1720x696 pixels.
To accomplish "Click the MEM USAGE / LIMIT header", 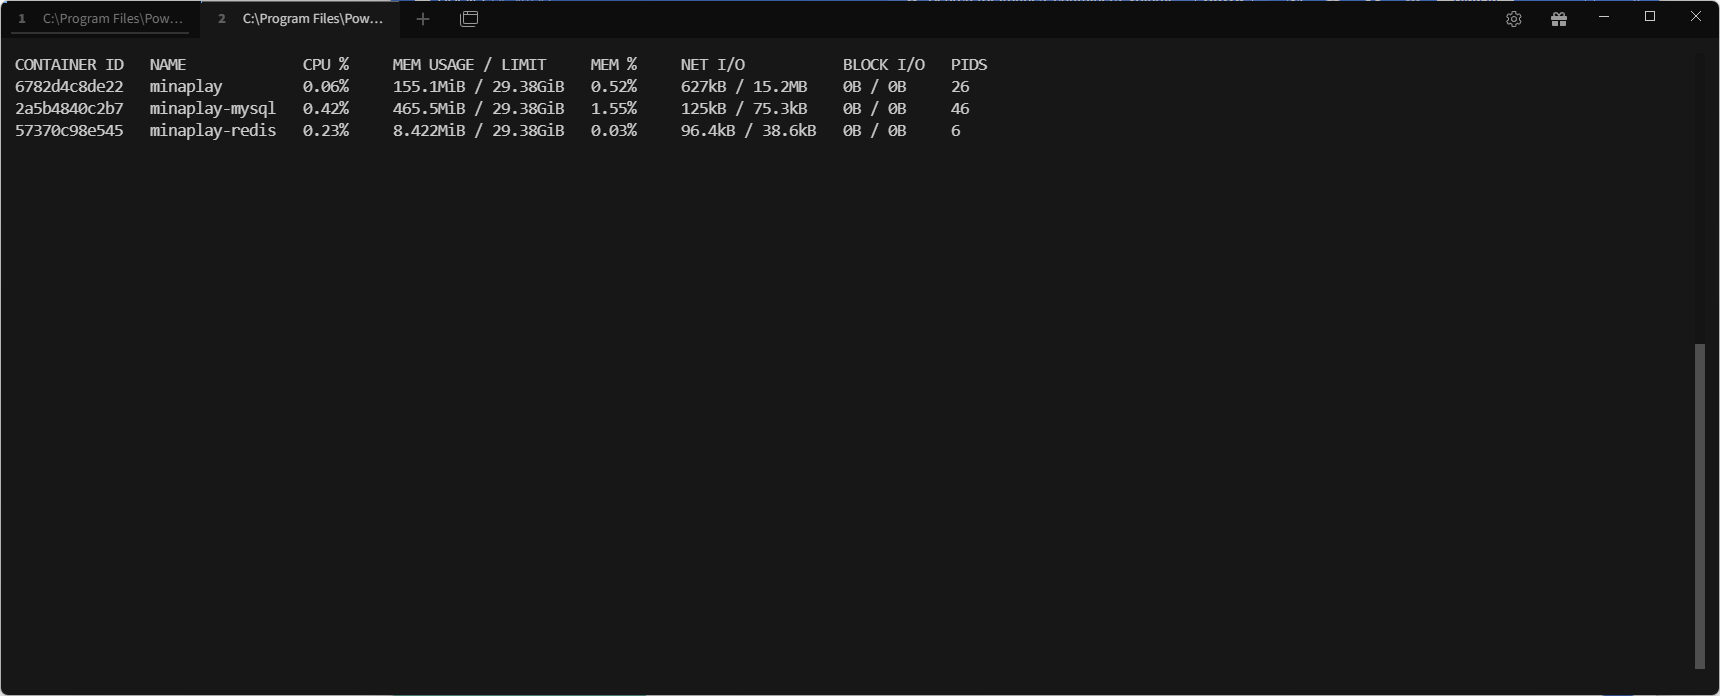I will 469,64.
